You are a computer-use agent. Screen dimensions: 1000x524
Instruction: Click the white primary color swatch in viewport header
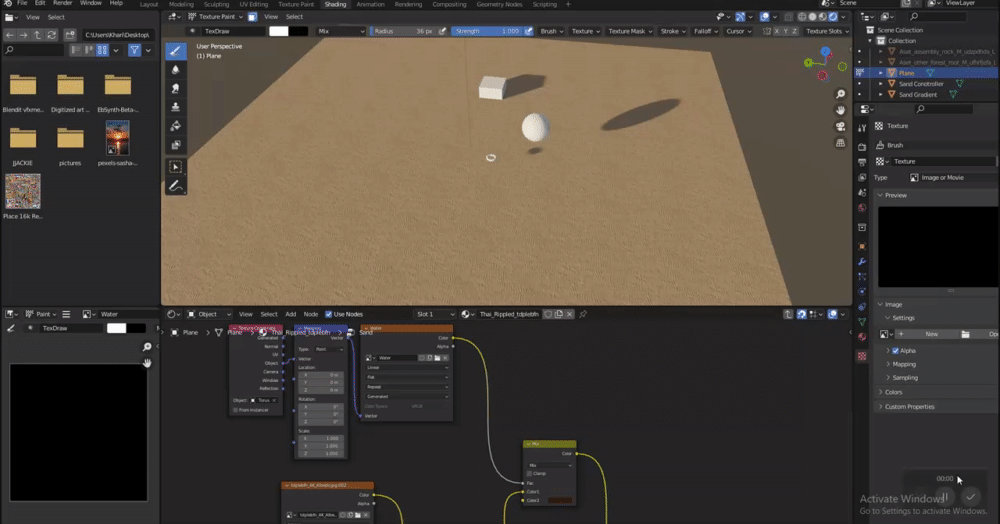[x=279, y=31]
